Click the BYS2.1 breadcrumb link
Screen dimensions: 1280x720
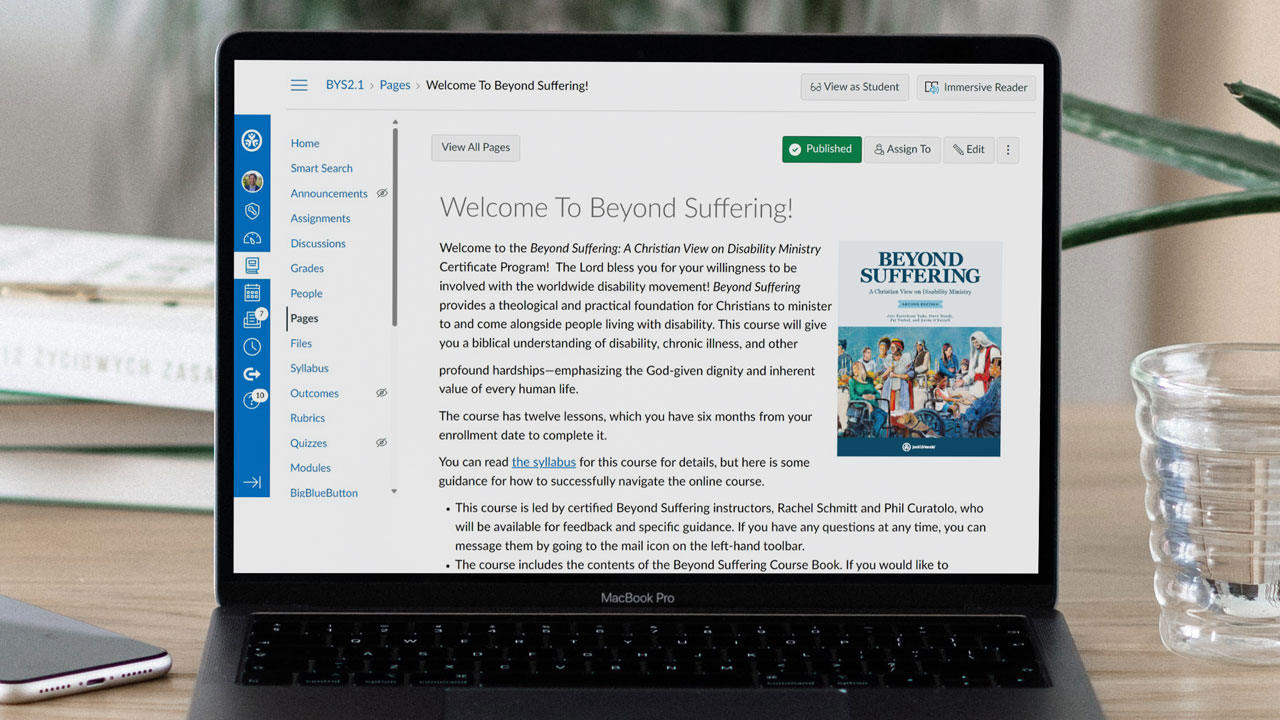345,85
